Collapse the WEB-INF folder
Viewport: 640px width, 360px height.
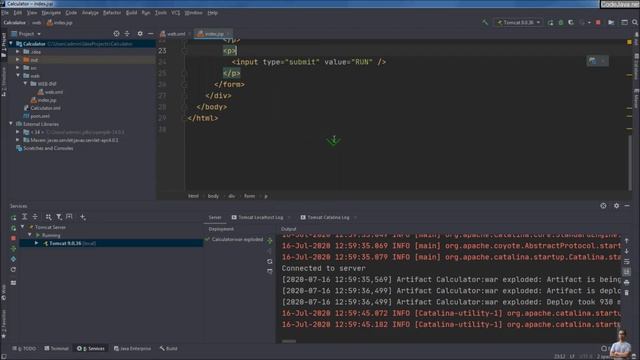(x=25, y=84)
